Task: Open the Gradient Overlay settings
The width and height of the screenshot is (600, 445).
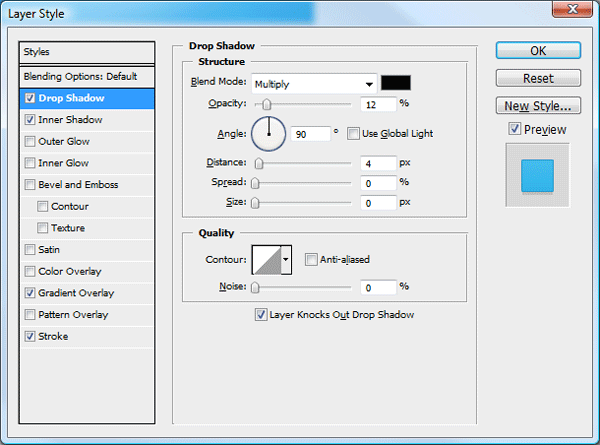Action: point(87,293)
